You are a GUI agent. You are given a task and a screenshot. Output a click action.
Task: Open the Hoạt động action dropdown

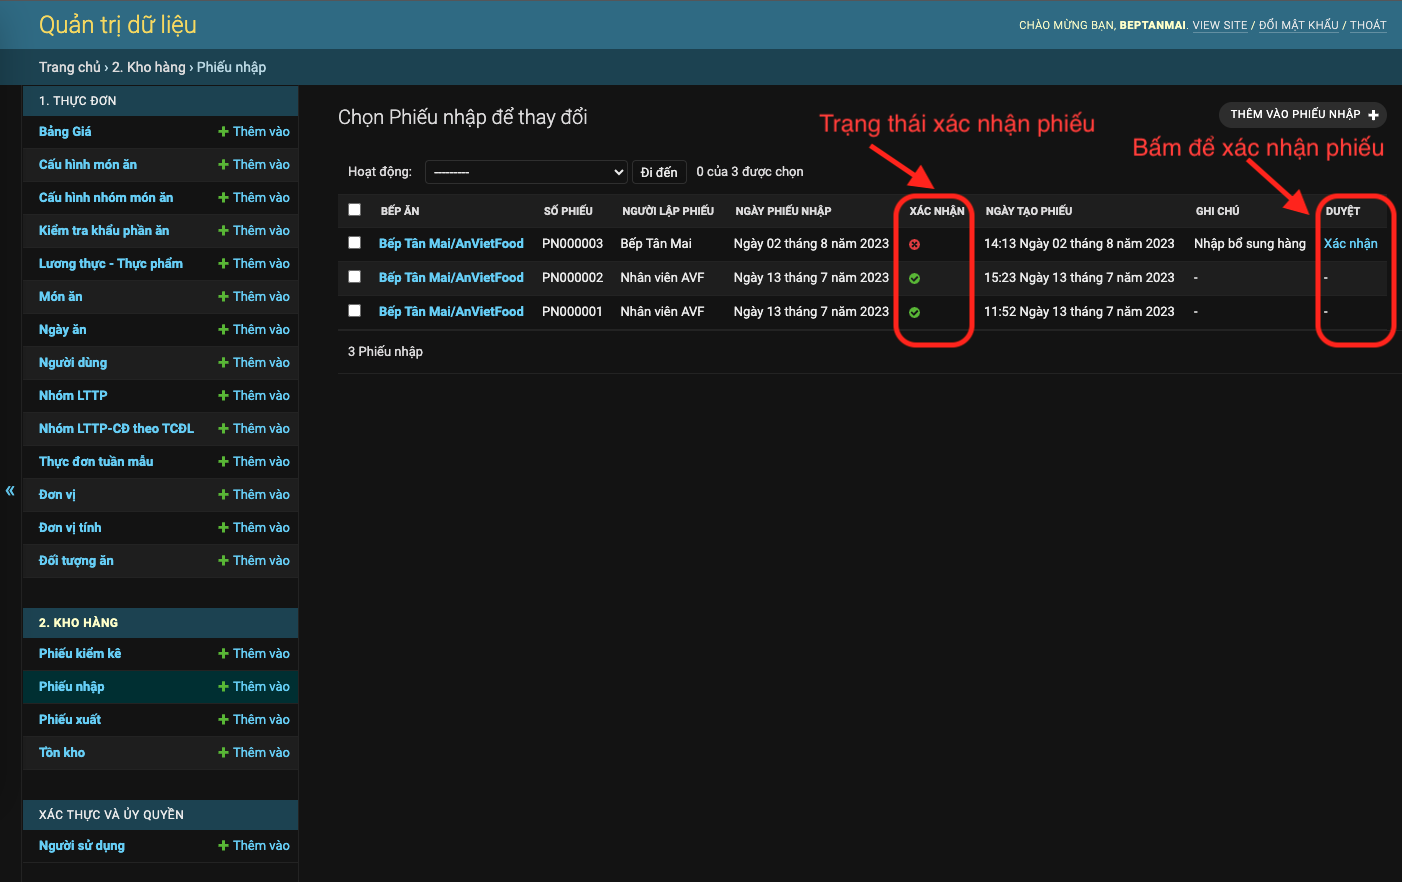tap(526, 171)
